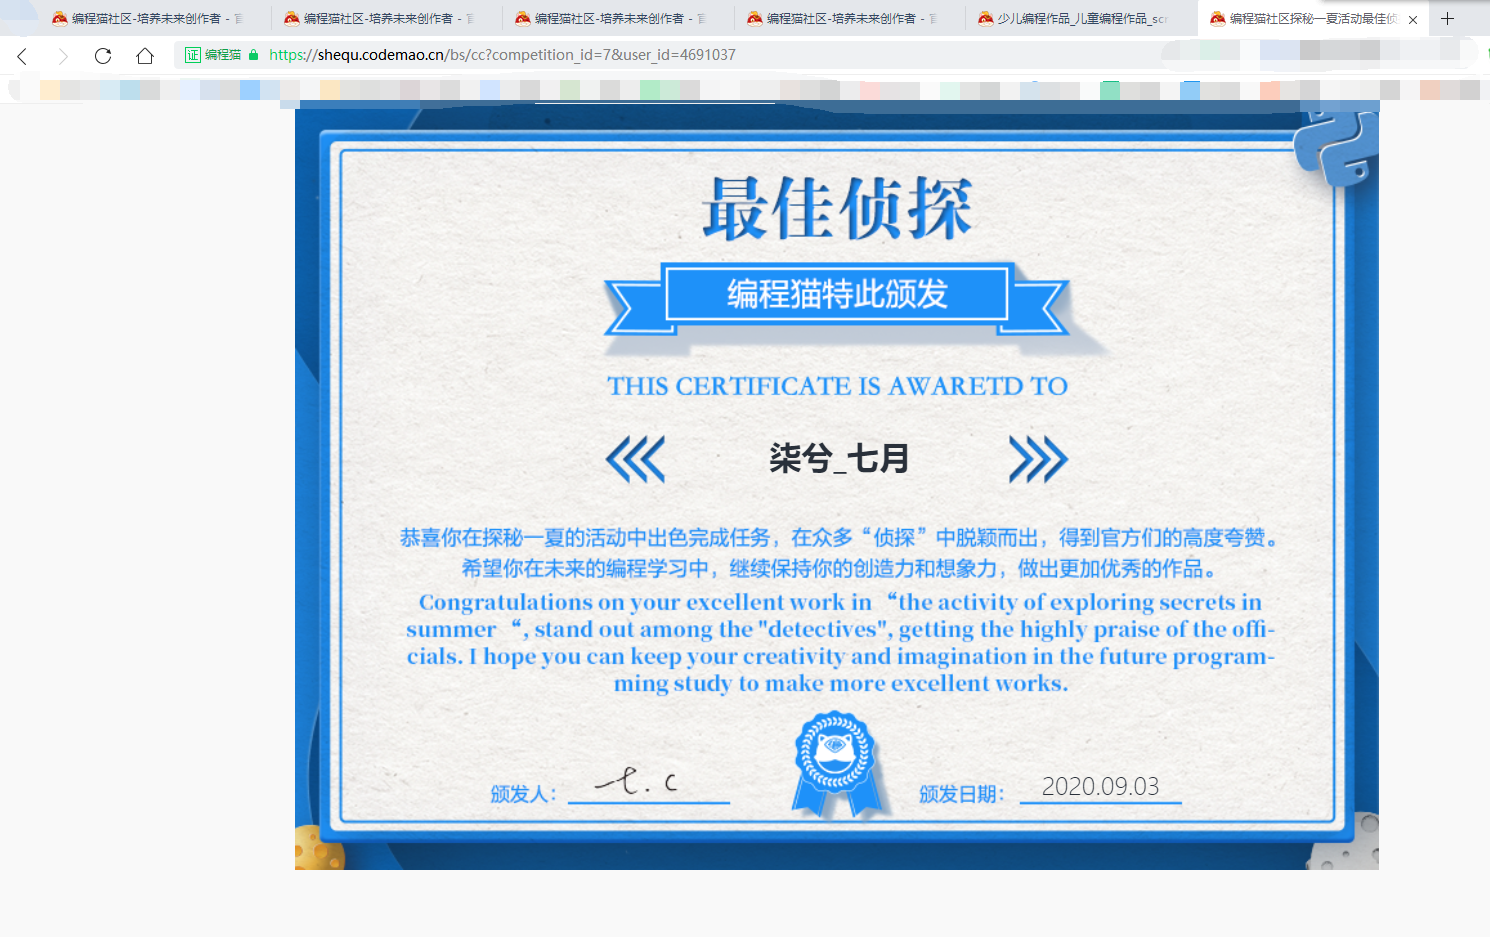Viewport: 1490px width, 937px height.
Task: Click the THIS CERTIFICATE IS AWARETD TO line
Action: [837, 386]
